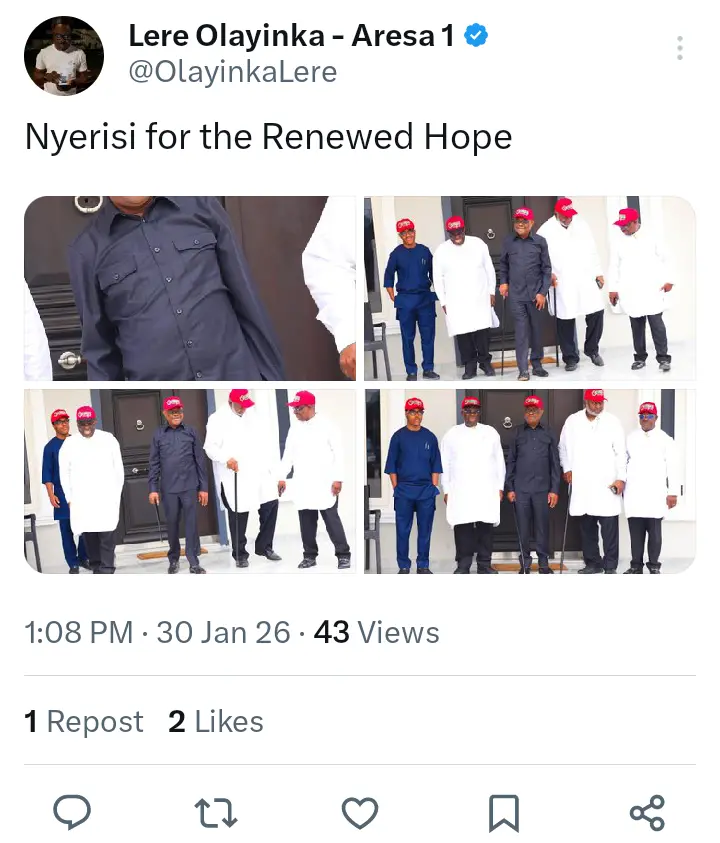Select the tweet text 'Nyerisi for the Renewed Hope'
Screen dimensions: 720x843
click(x=268, y=137)
